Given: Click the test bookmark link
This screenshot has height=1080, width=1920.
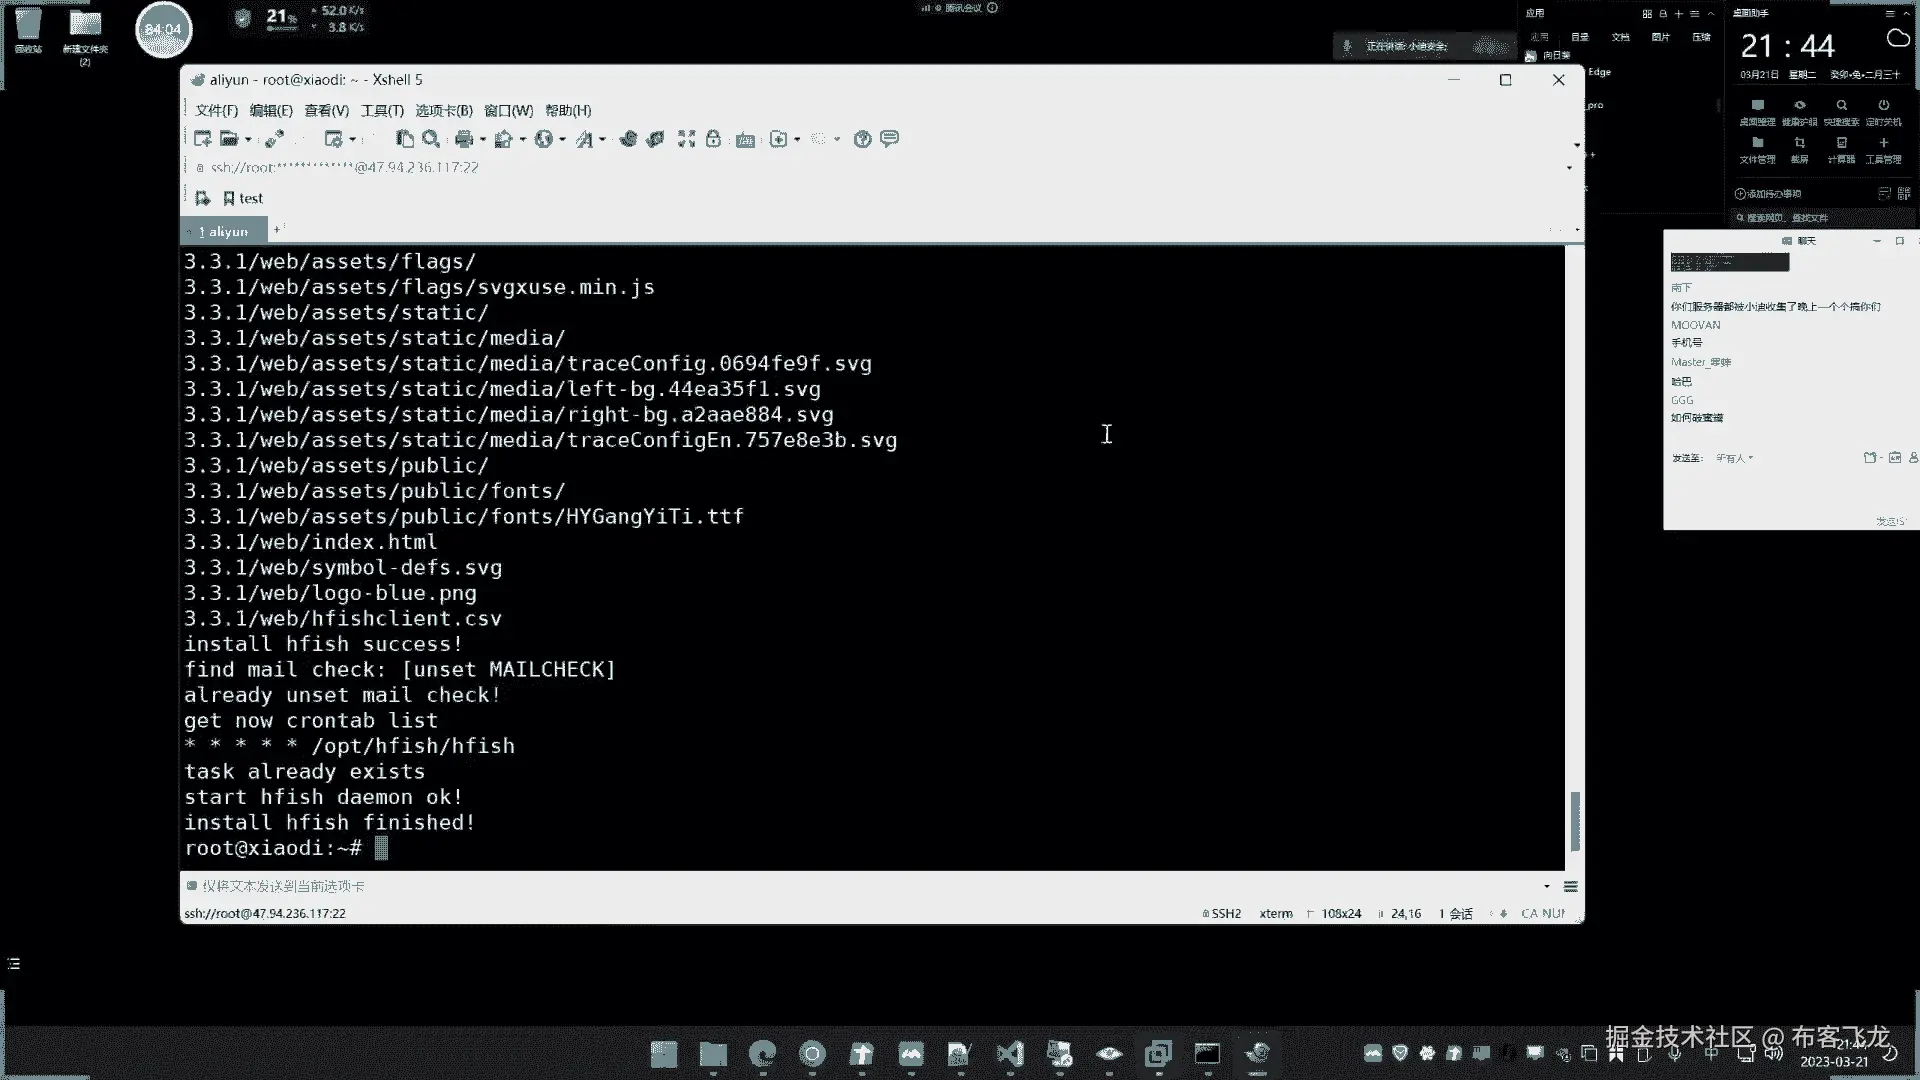Looking at the screenshot, I should point(250,198).
